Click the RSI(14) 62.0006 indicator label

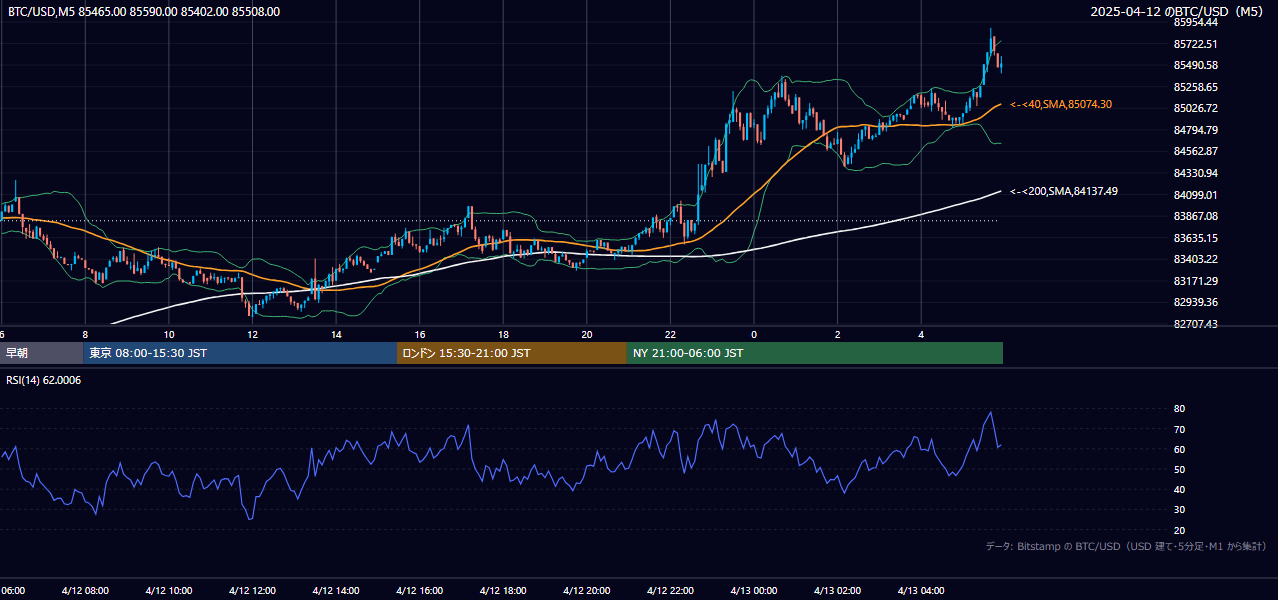tap(44, 380)
